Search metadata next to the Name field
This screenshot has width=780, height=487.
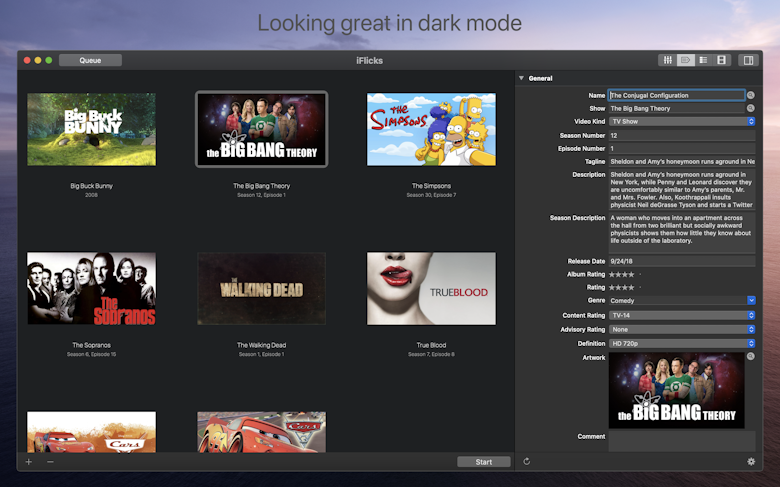(x=751, y=95)
